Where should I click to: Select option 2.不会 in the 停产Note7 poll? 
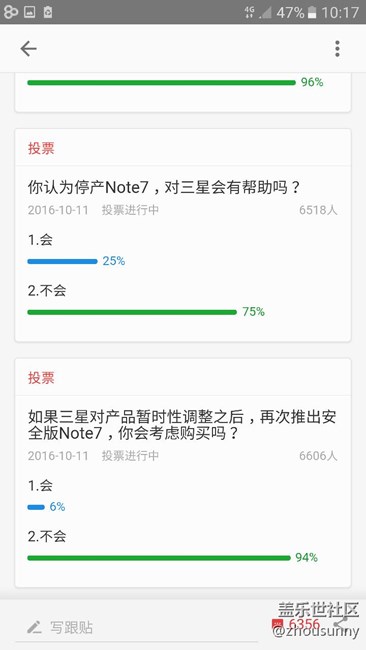[x=47, y=291]
